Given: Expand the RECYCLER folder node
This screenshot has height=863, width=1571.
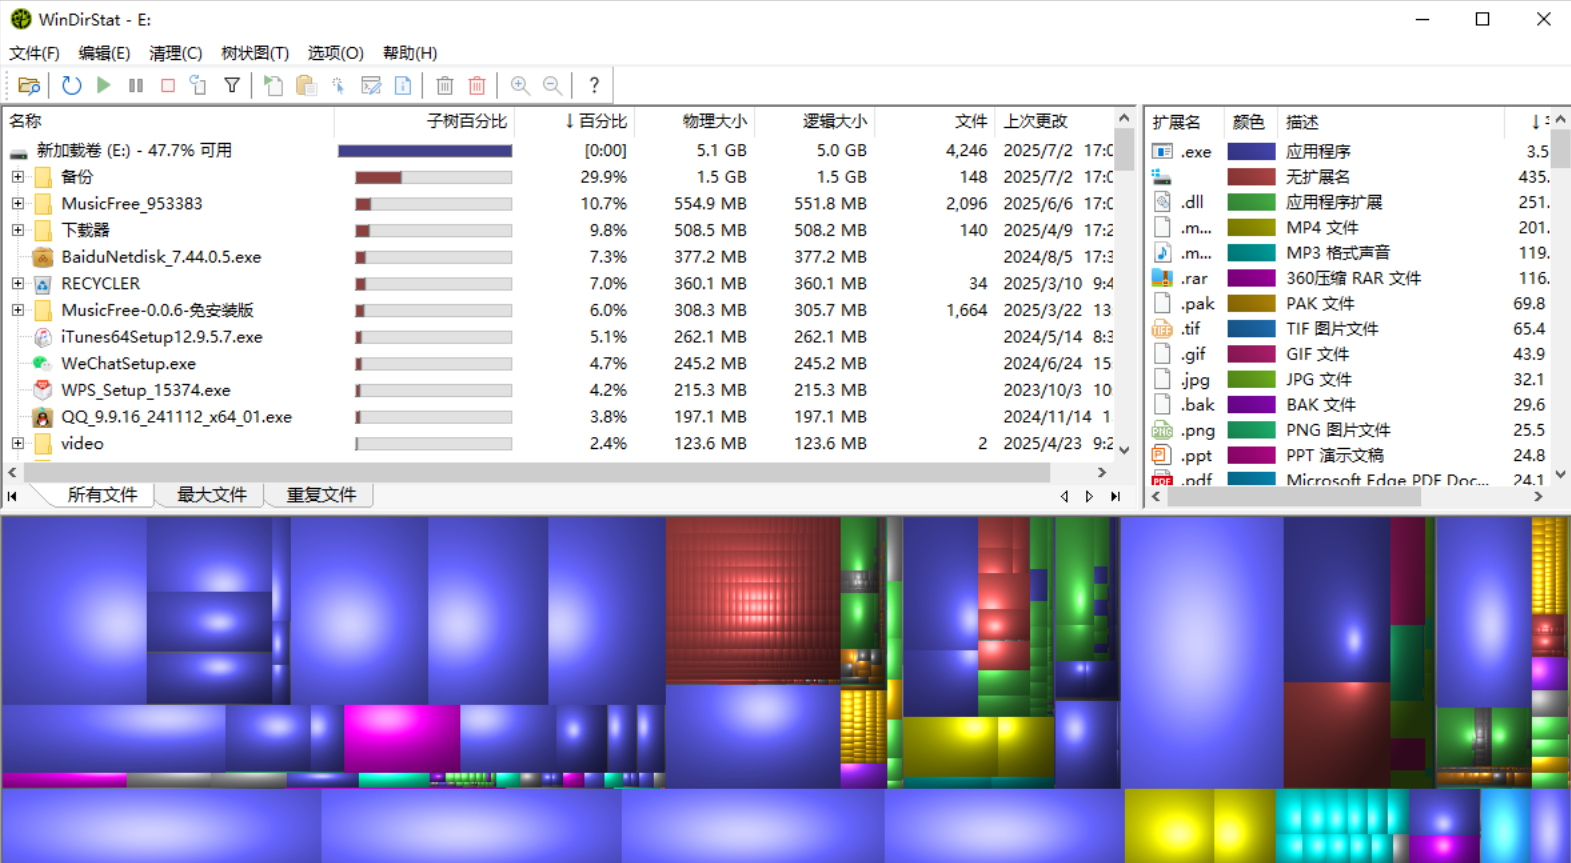Looking at the screenshot, I should (18, 284).
